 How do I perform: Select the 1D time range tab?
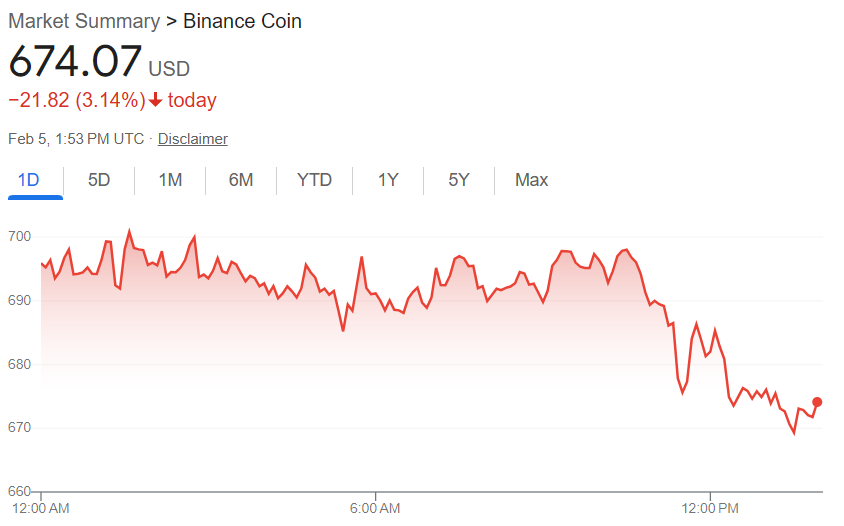[29, 180]
